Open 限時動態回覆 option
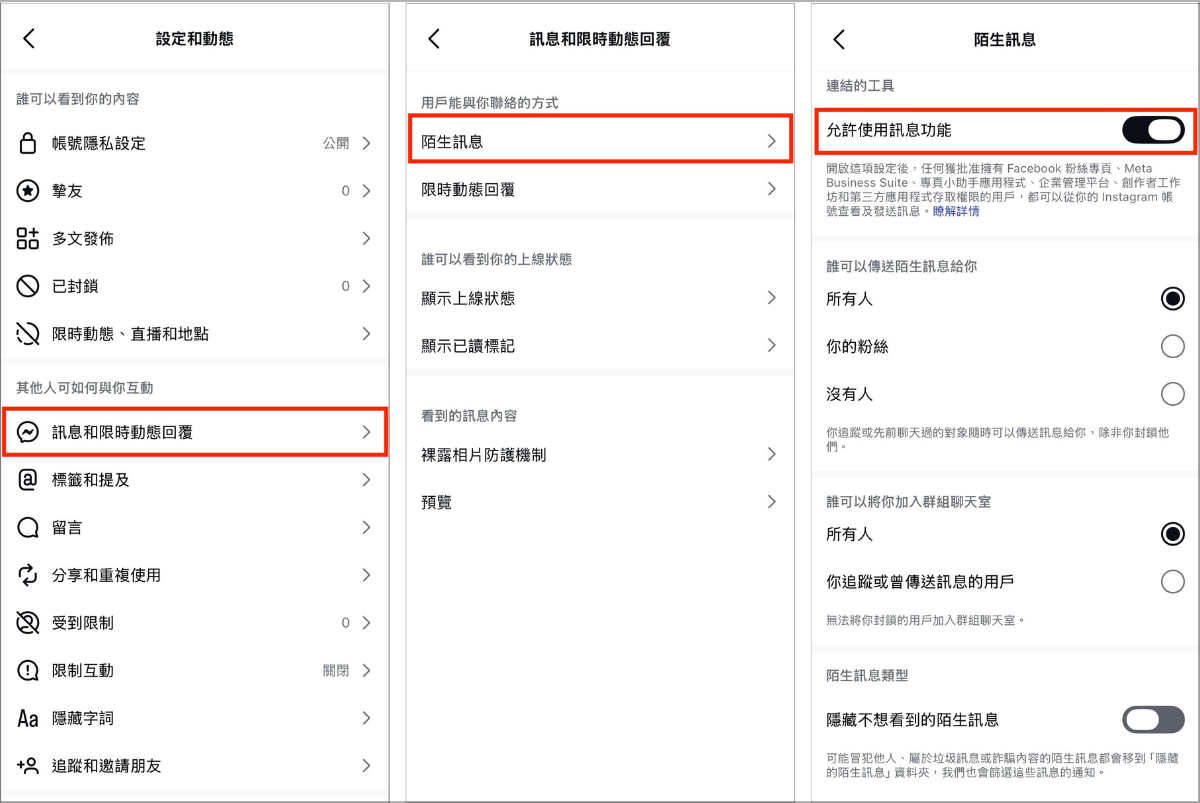Screen dimensions: 1200x803 pos(600,189)
